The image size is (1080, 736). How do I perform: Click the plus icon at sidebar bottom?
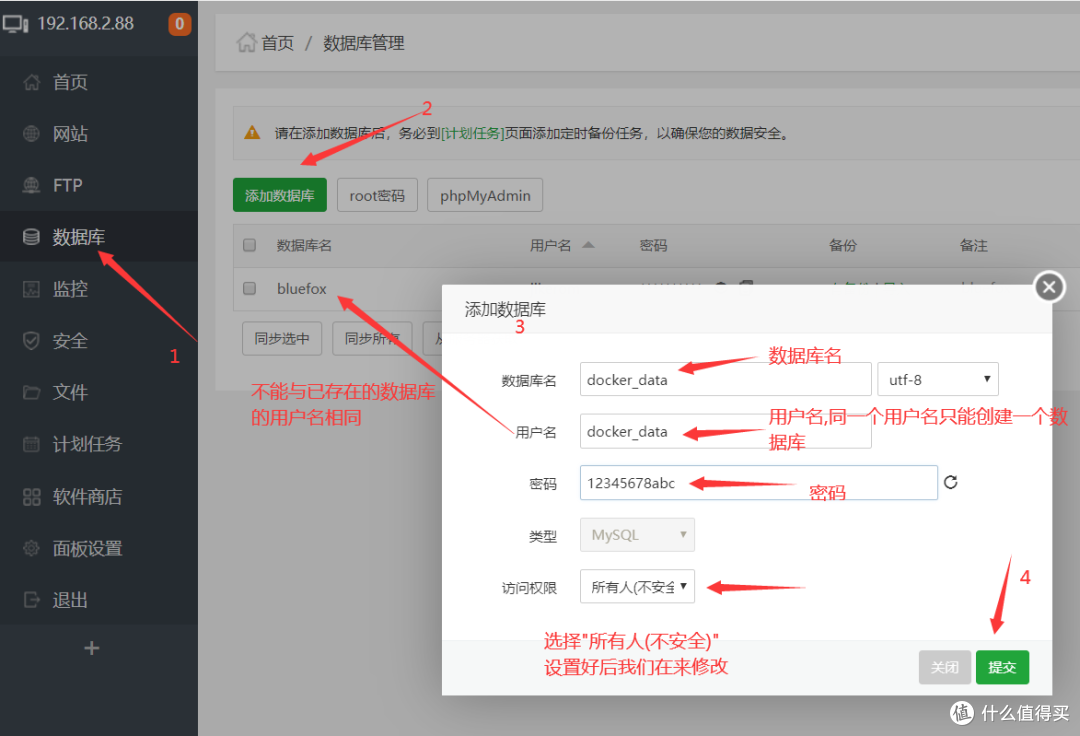[x=92, y=648]
